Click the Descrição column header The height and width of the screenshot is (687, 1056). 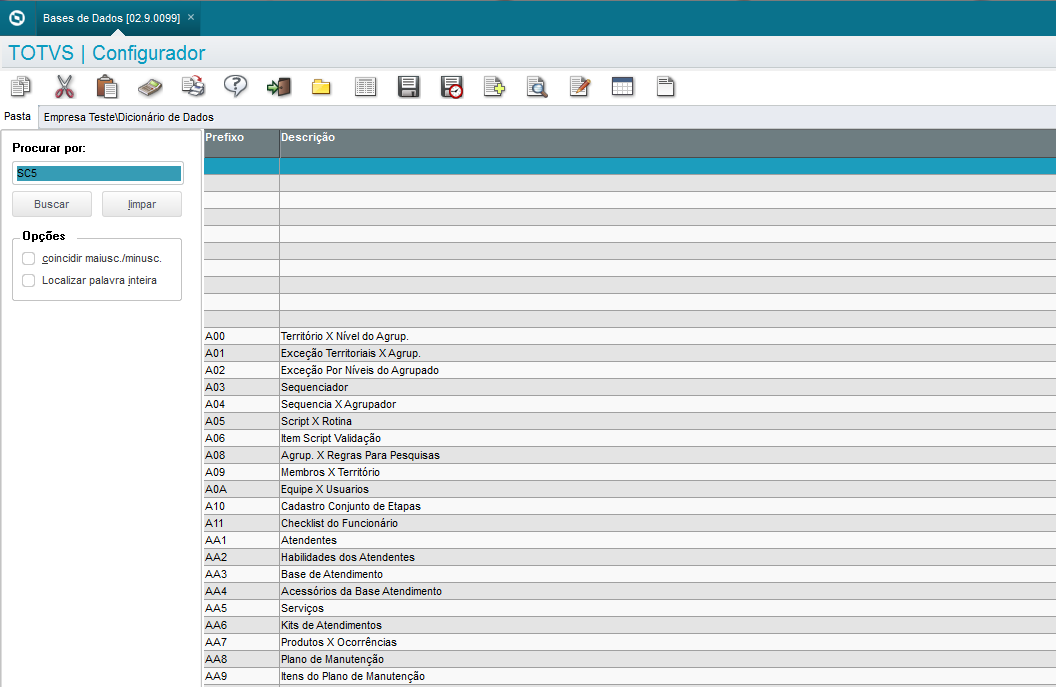point(667,143)
